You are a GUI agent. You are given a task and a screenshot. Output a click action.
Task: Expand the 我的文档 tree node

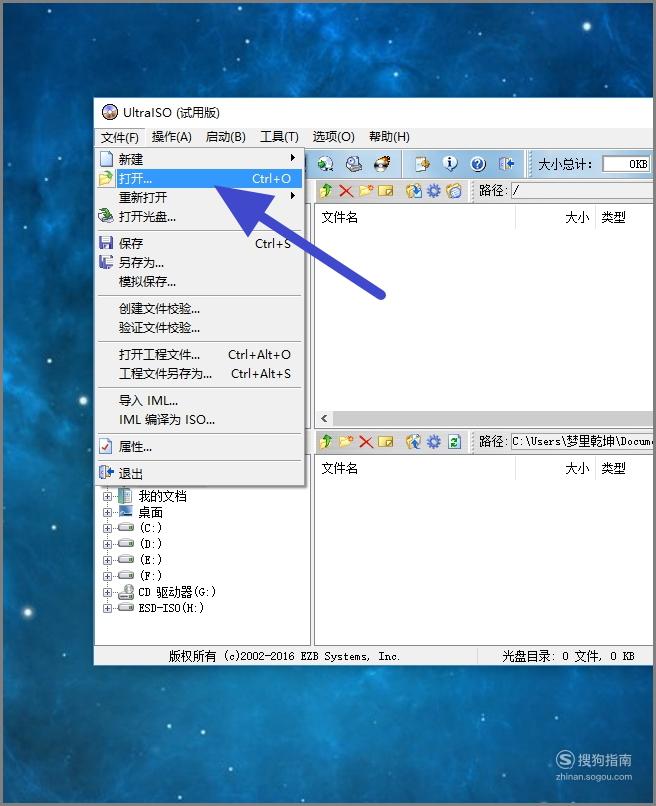[107, 497]
